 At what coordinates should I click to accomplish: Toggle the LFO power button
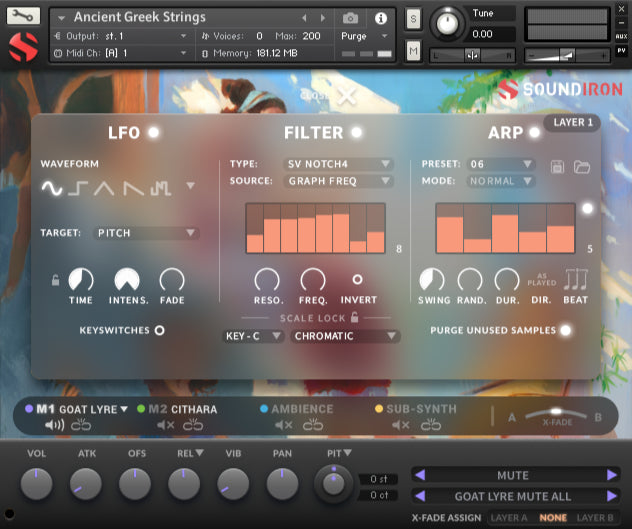154,132
